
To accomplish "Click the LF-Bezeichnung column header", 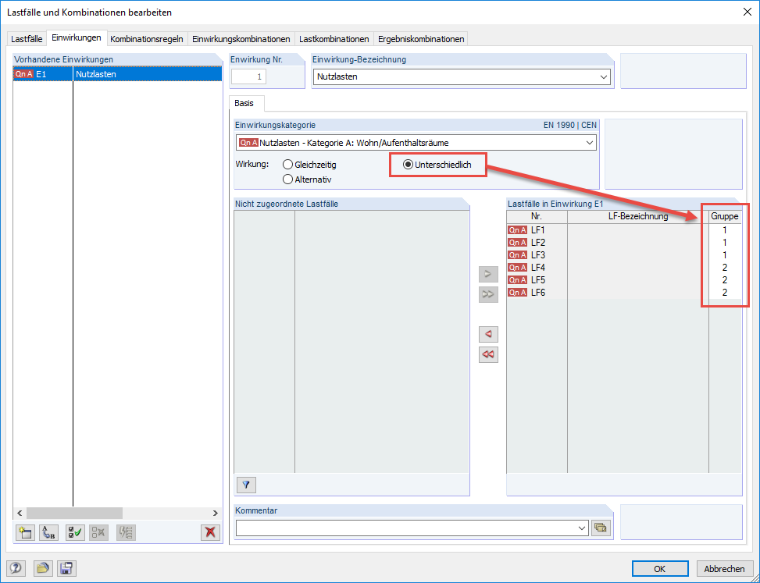I will (638, 217).
